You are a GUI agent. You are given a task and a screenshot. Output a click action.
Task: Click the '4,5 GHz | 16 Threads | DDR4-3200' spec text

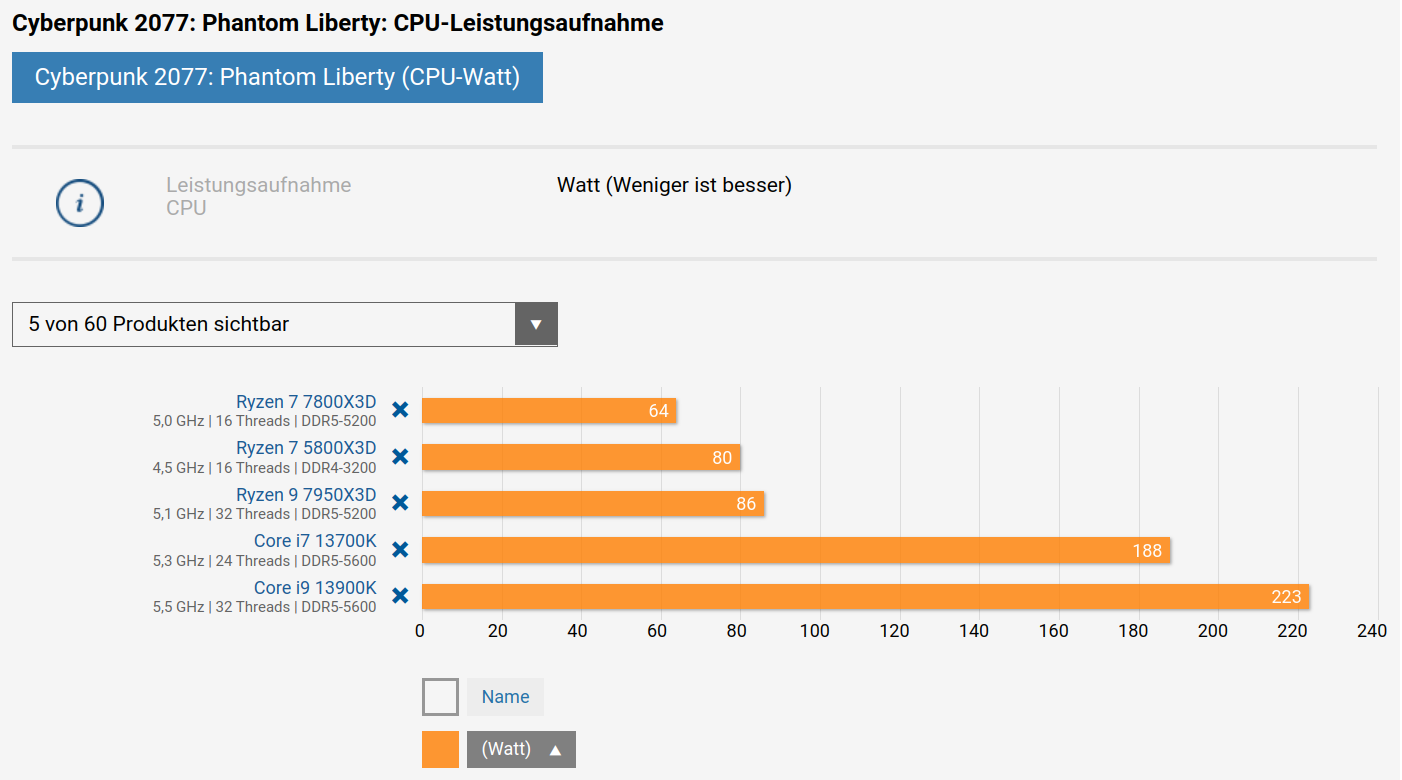[x=264, y=468]
